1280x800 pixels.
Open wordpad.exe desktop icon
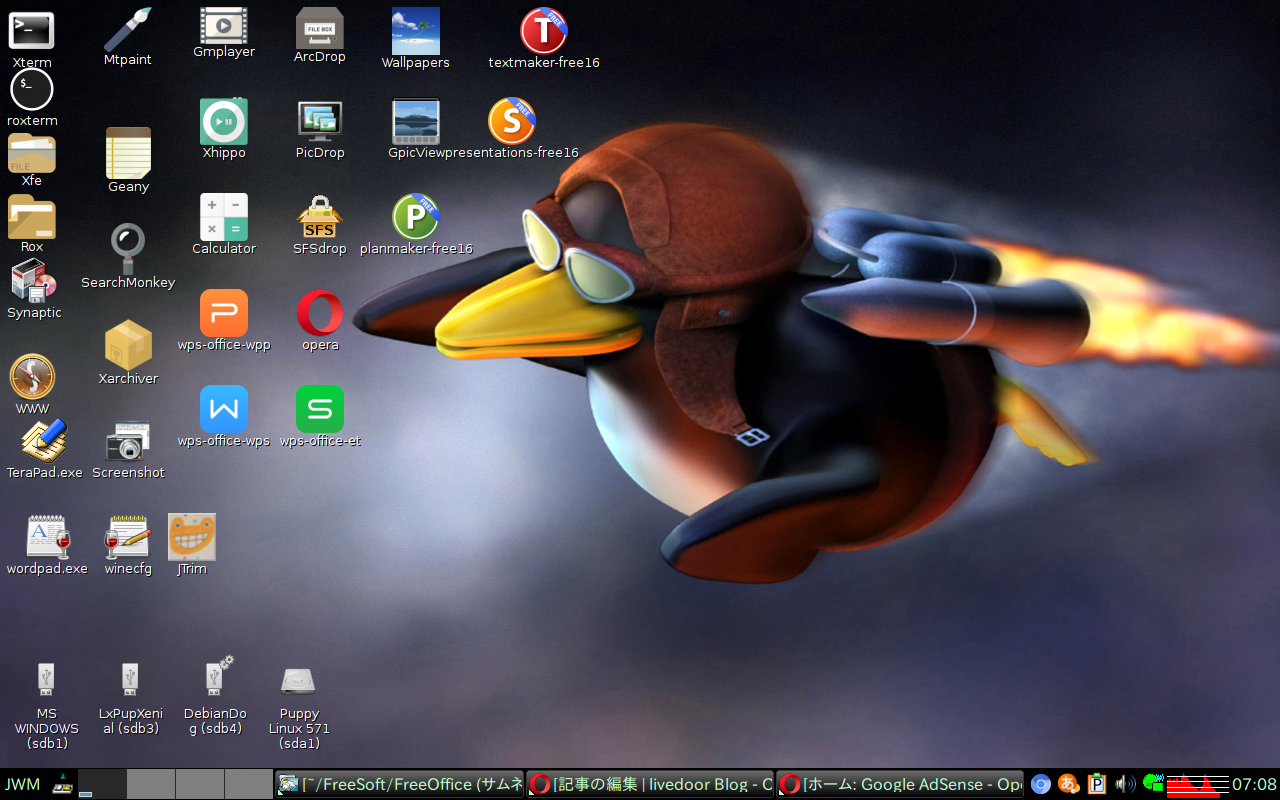coord(47,537)
